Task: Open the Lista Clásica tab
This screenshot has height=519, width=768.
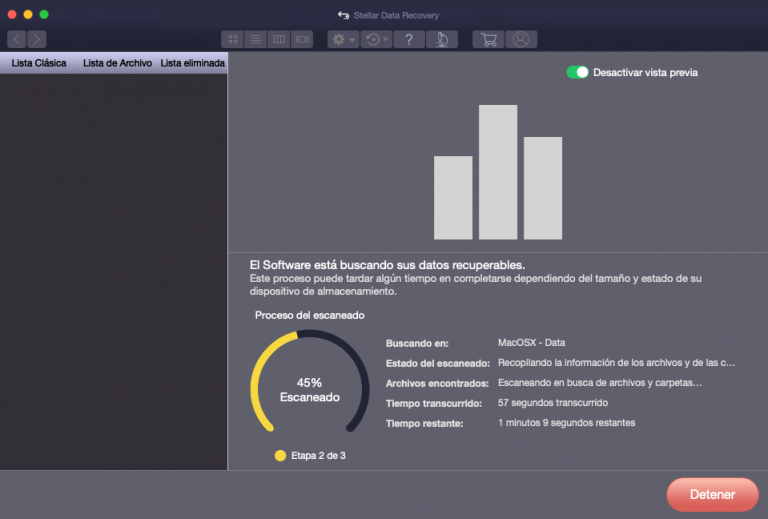Action: (x=39, y=63)
